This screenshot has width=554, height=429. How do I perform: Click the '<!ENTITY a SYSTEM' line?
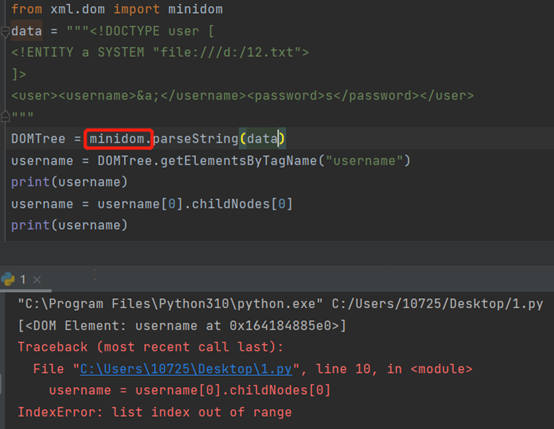point(160,52)
